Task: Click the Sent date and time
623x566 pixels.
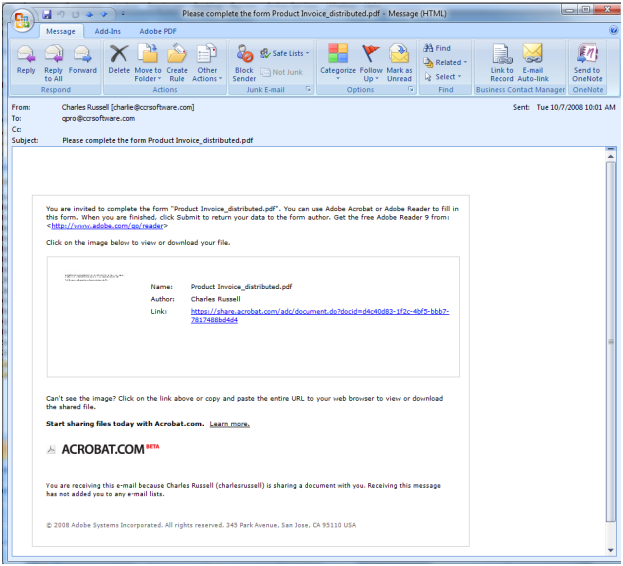Action: [576, 107]
